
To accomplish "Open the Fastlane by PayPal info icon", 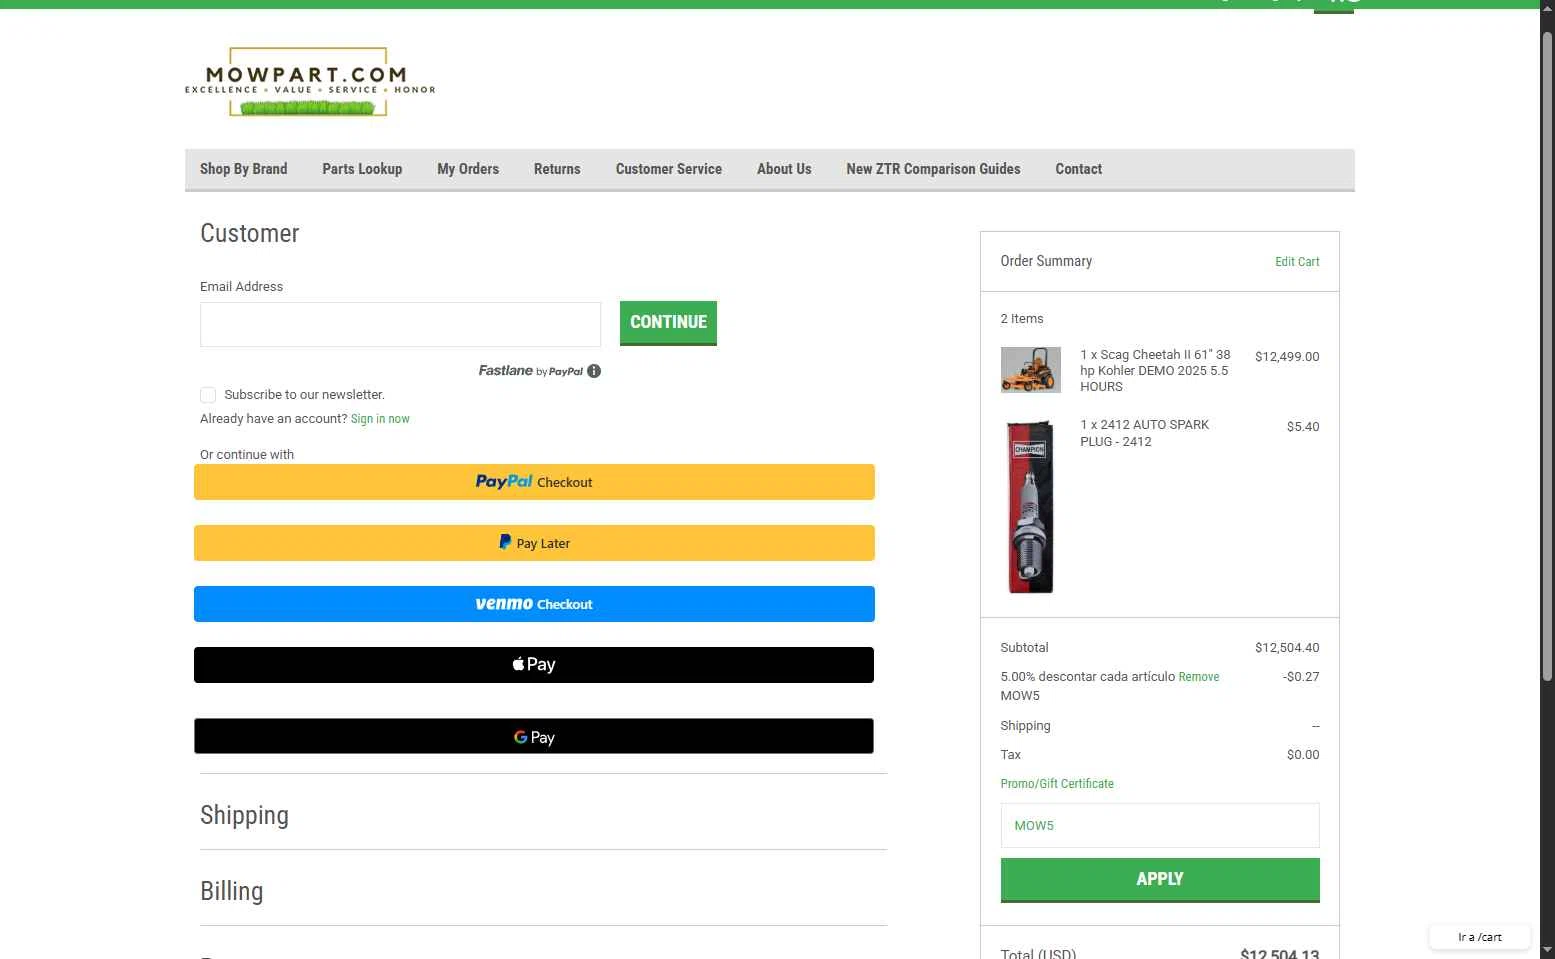I will coord(594,371).
